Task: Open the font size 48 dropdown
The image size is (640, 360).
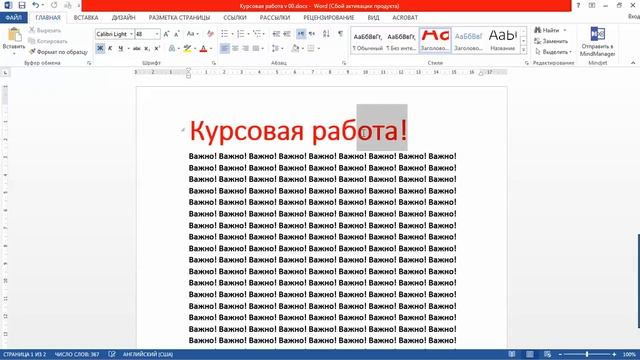Action: point(157,34)
